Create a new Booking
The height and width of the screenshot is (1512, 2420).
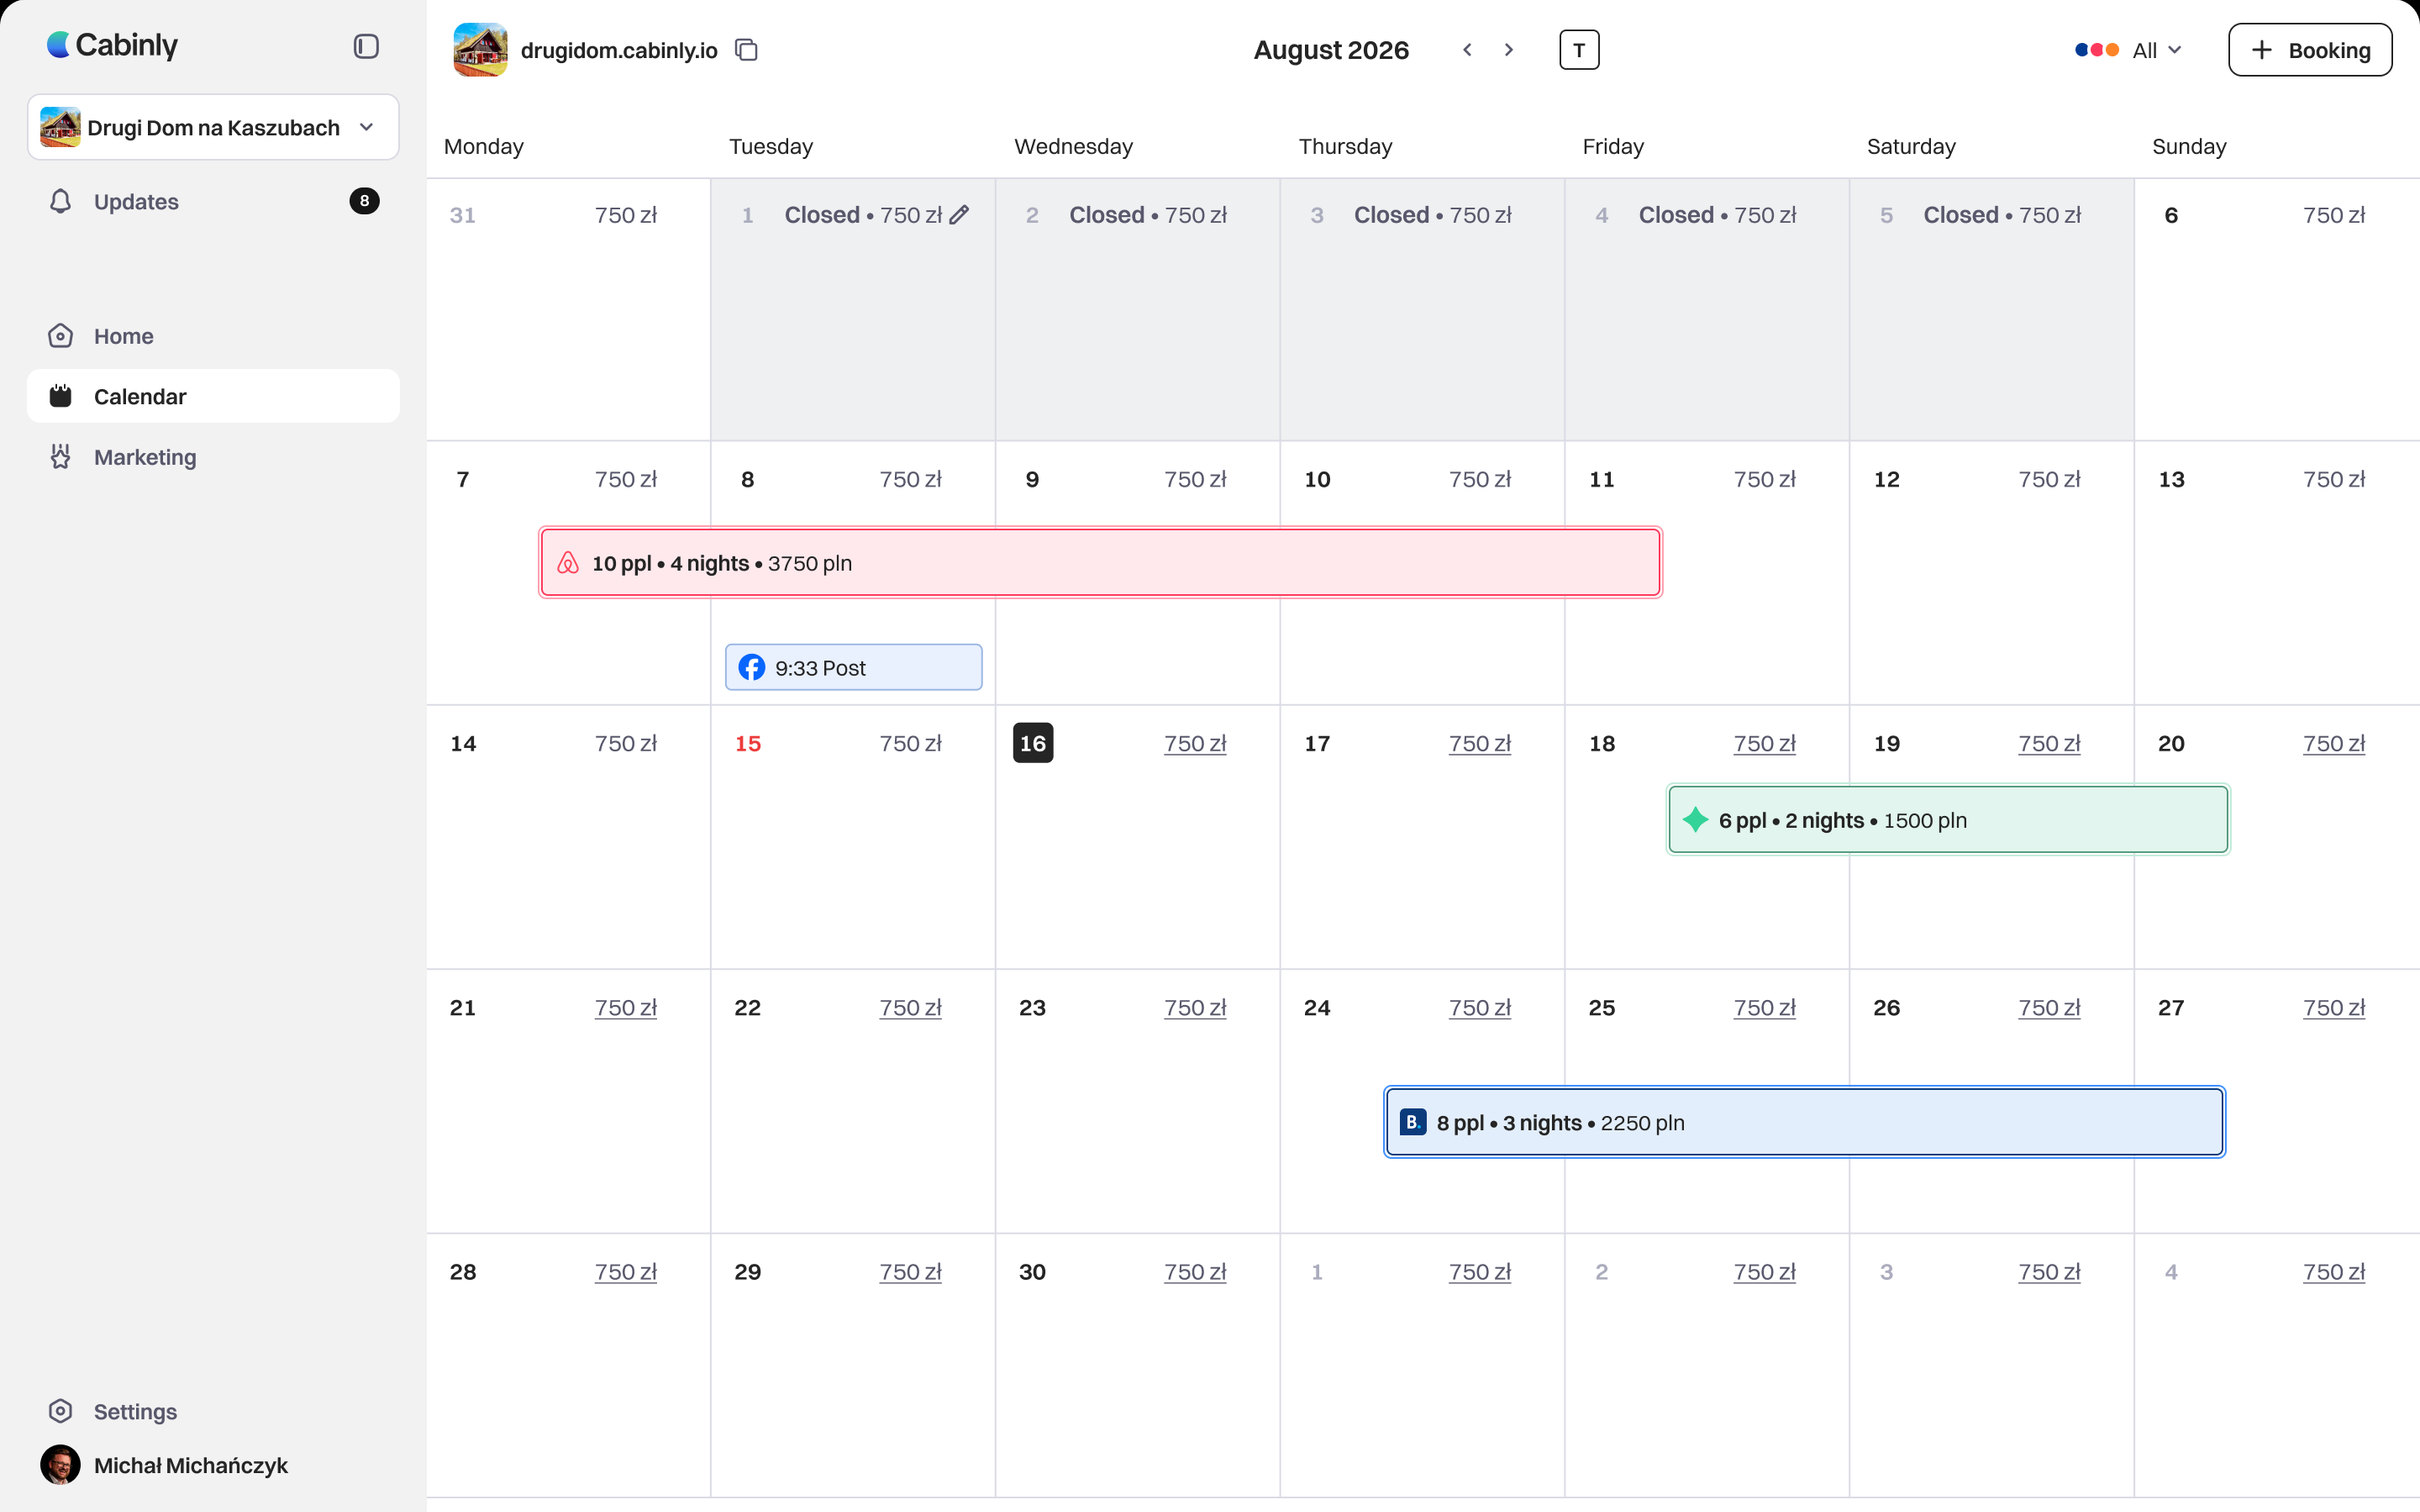(2310, 50)
